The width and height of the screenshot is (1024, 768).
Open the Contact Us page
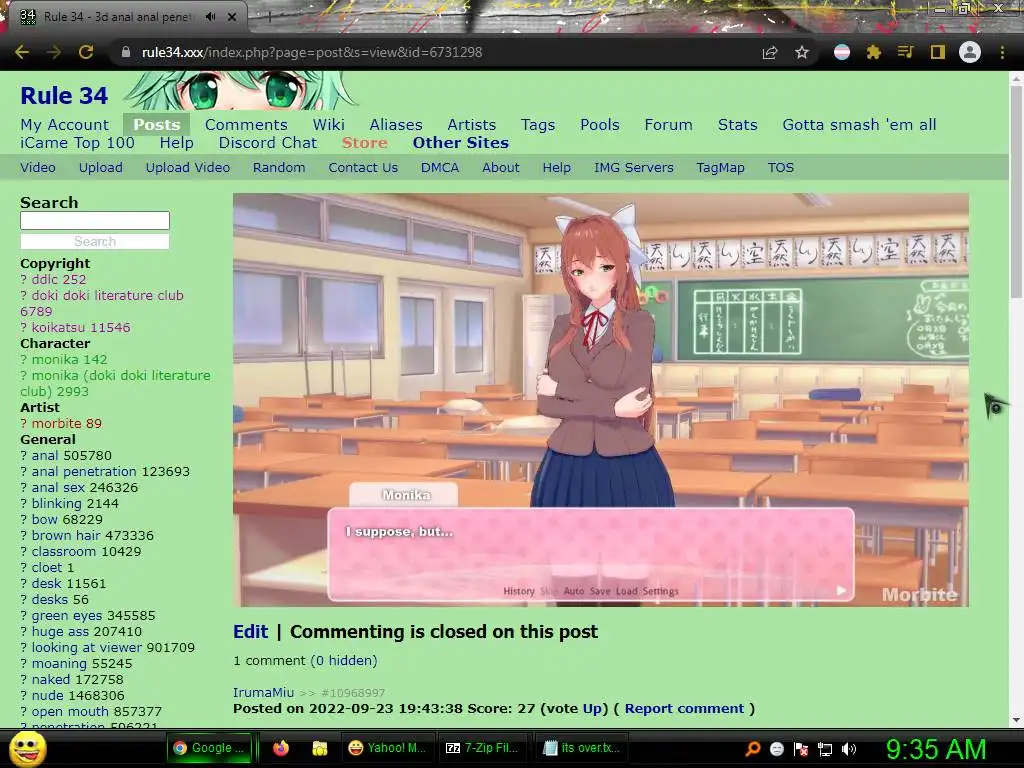click(x=363, y=168)
